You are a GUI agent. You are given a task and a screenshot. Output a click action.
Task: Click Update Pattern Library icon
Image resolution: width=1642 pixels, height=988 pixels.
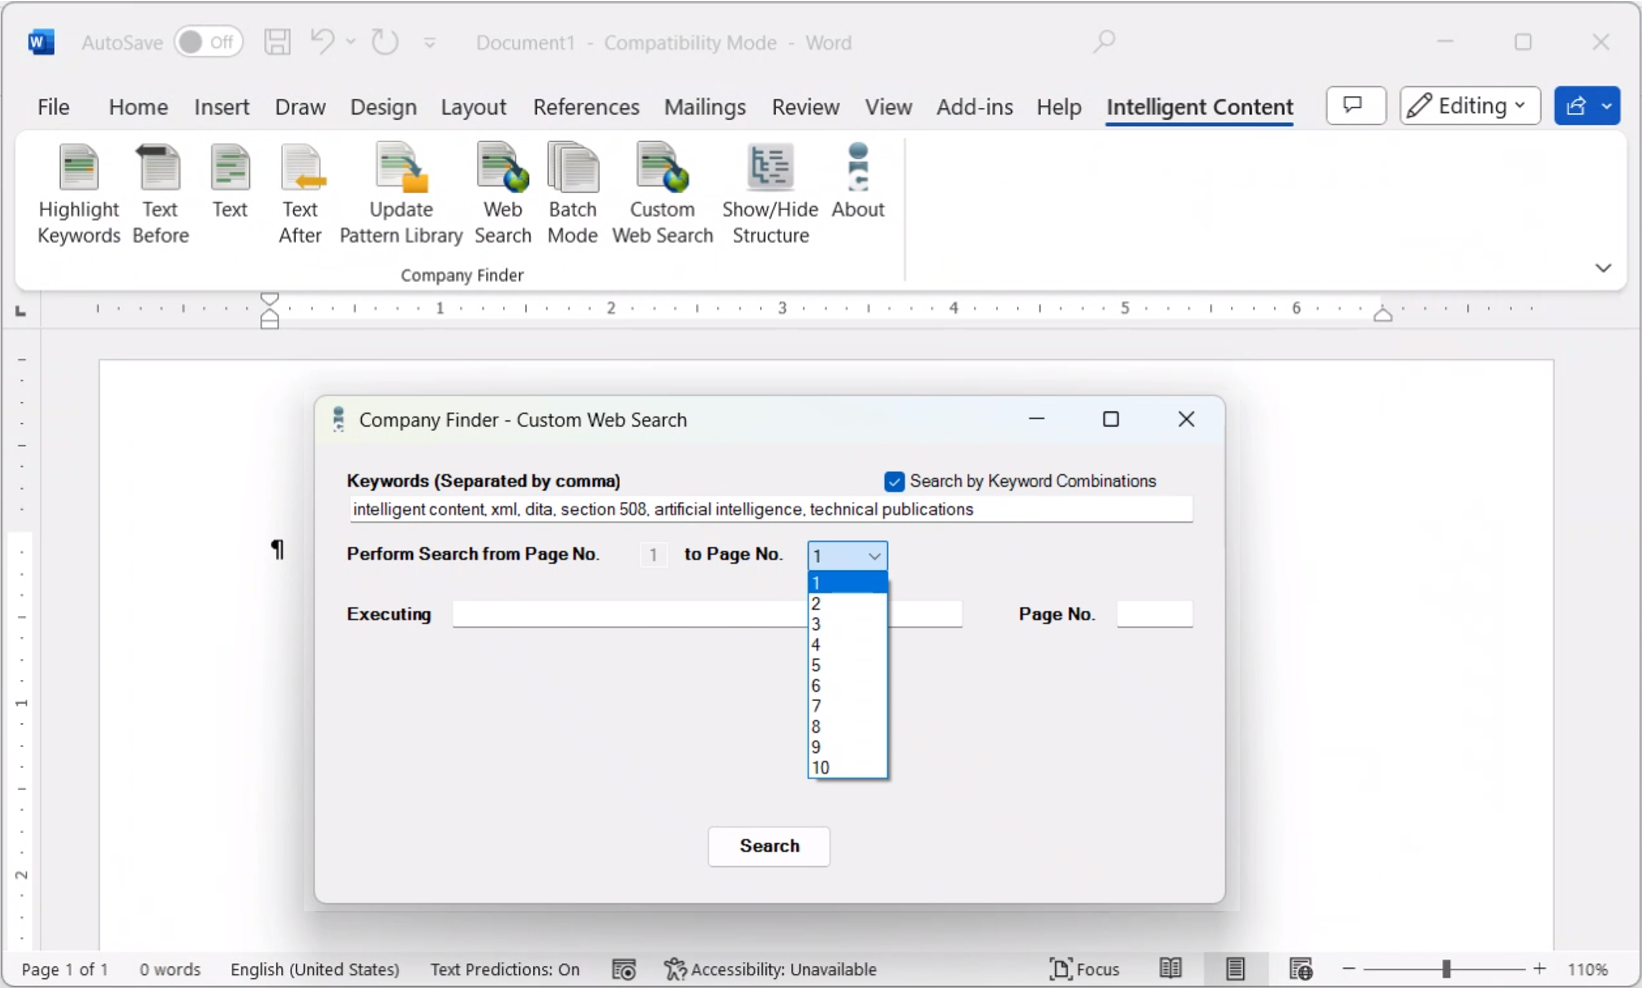click(x=401, y=194)
